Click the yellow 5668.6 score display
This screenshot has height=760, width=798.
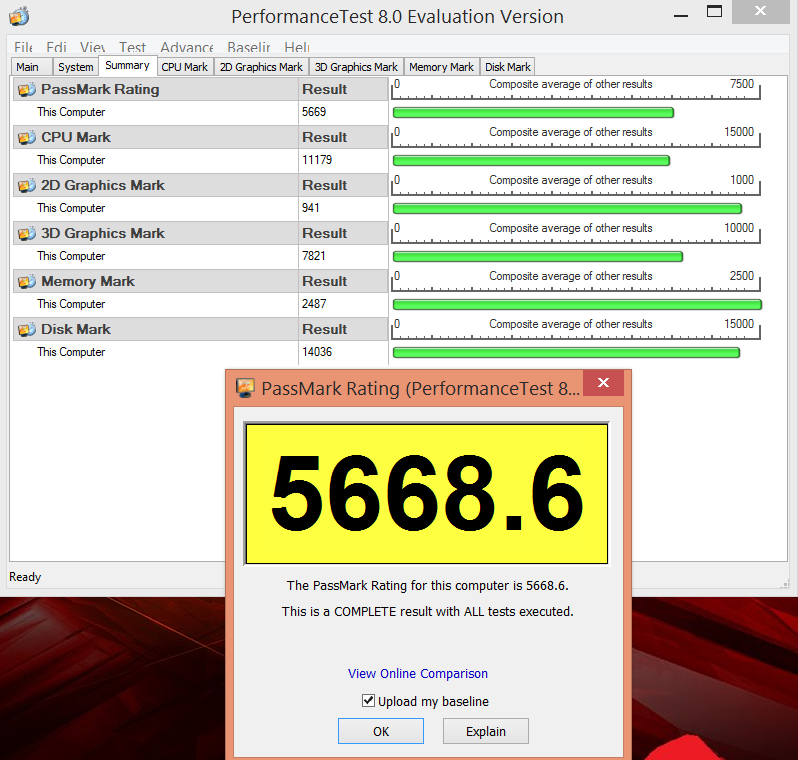[x=426, y=494]
